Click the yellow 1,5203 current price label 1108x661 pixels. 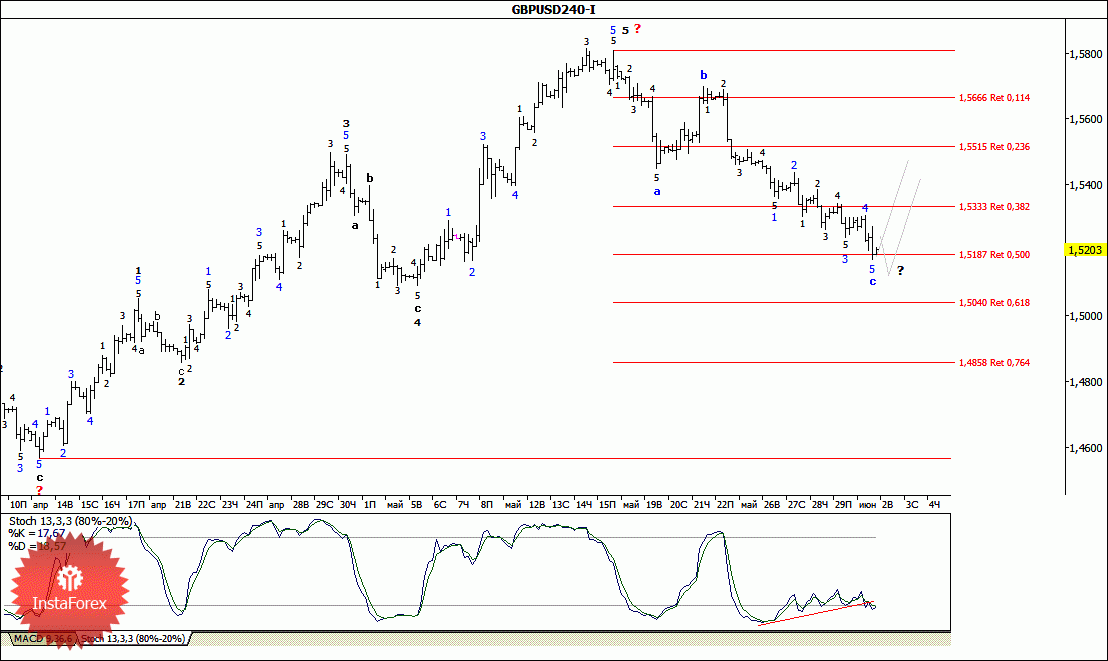1085,250
